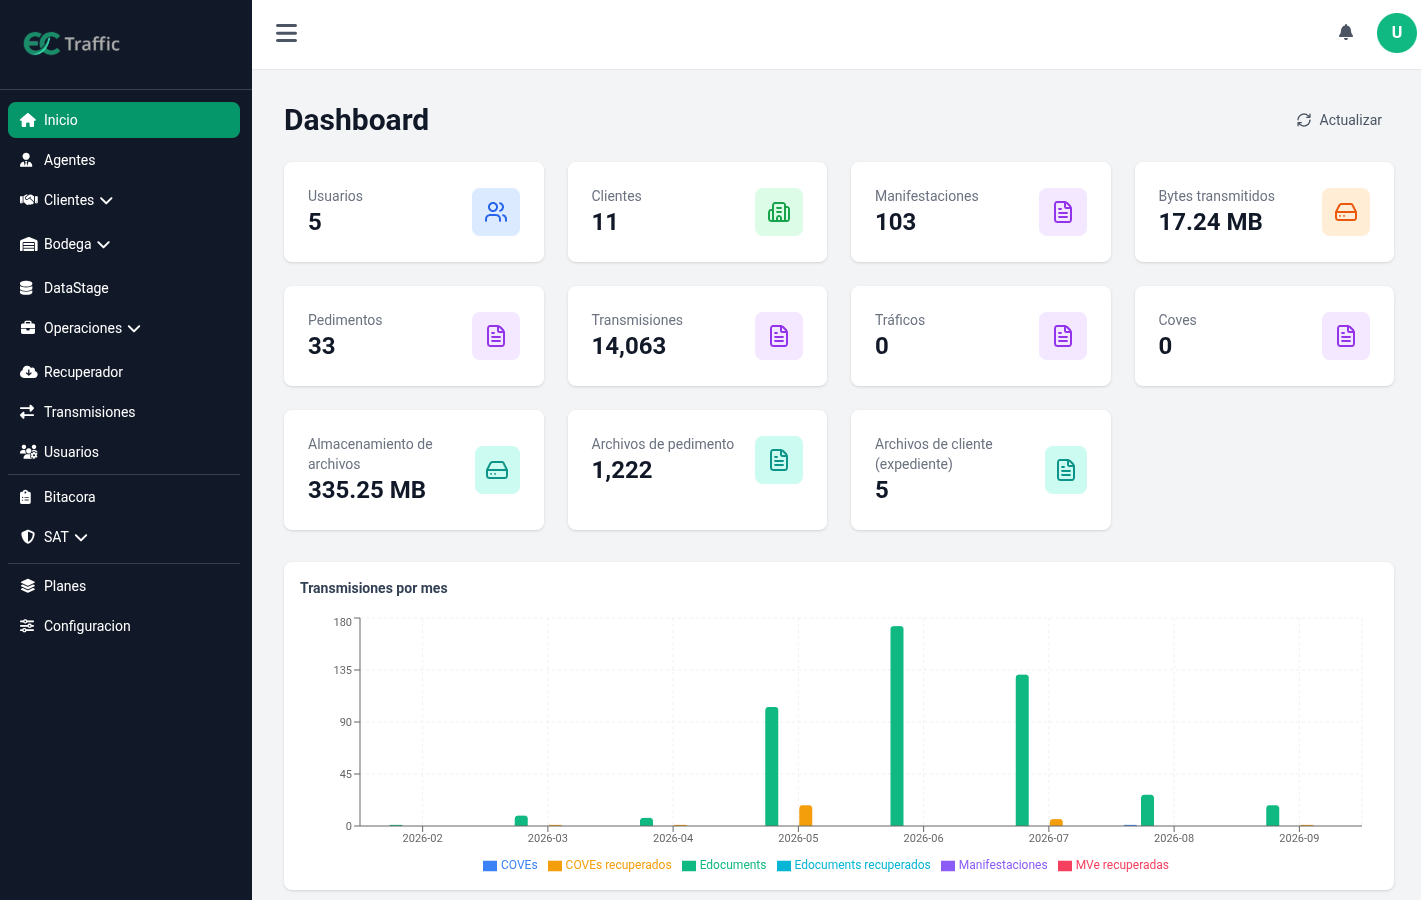Open Usuarios in the sidebar
This screenshot has height=900, width=1421.
click(124, 452)
